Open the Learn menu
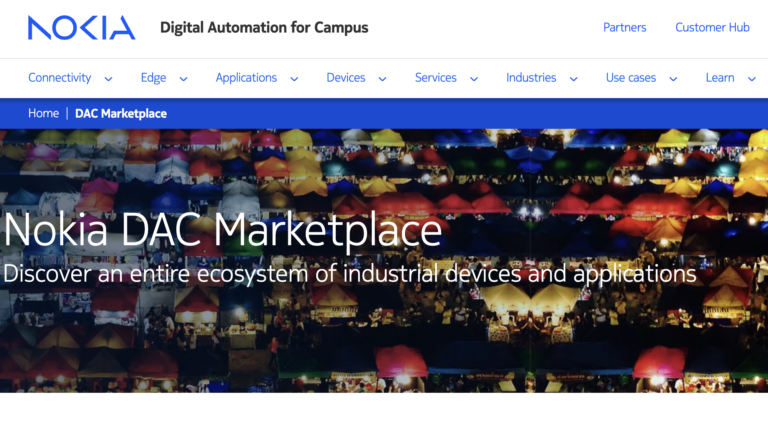Image resolution: width=768 pixels, height=443 pixels. click(x=720, y=77)
